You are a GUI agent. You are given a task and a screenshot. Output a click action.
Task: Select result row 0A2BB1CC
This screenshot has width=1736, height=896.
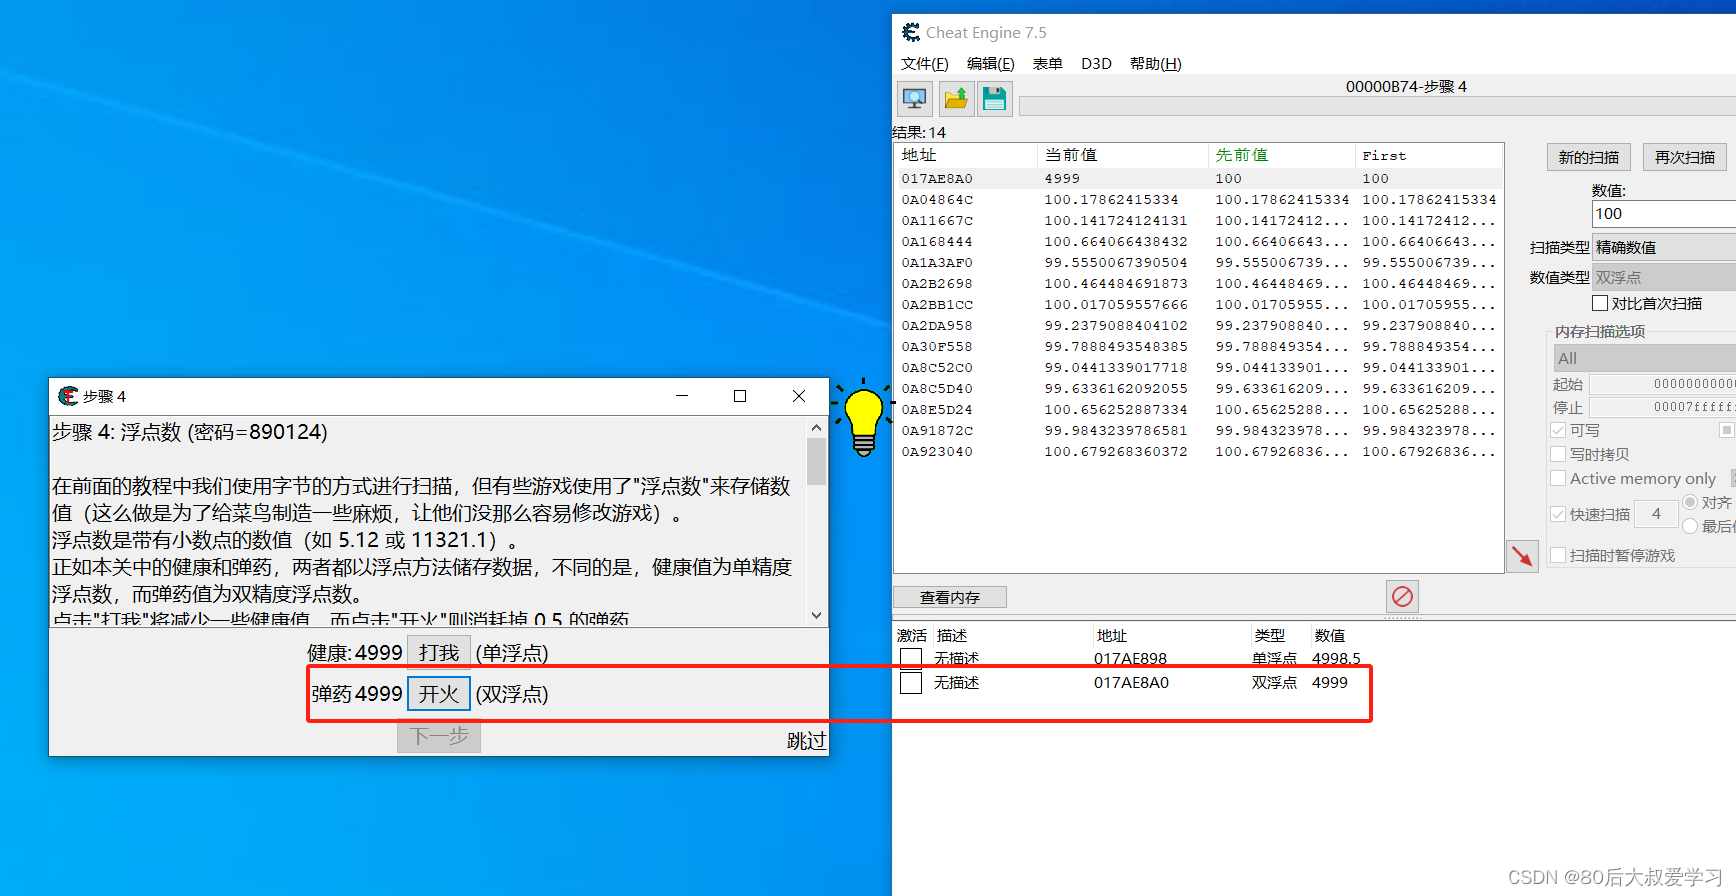[x=1198, y=304]
